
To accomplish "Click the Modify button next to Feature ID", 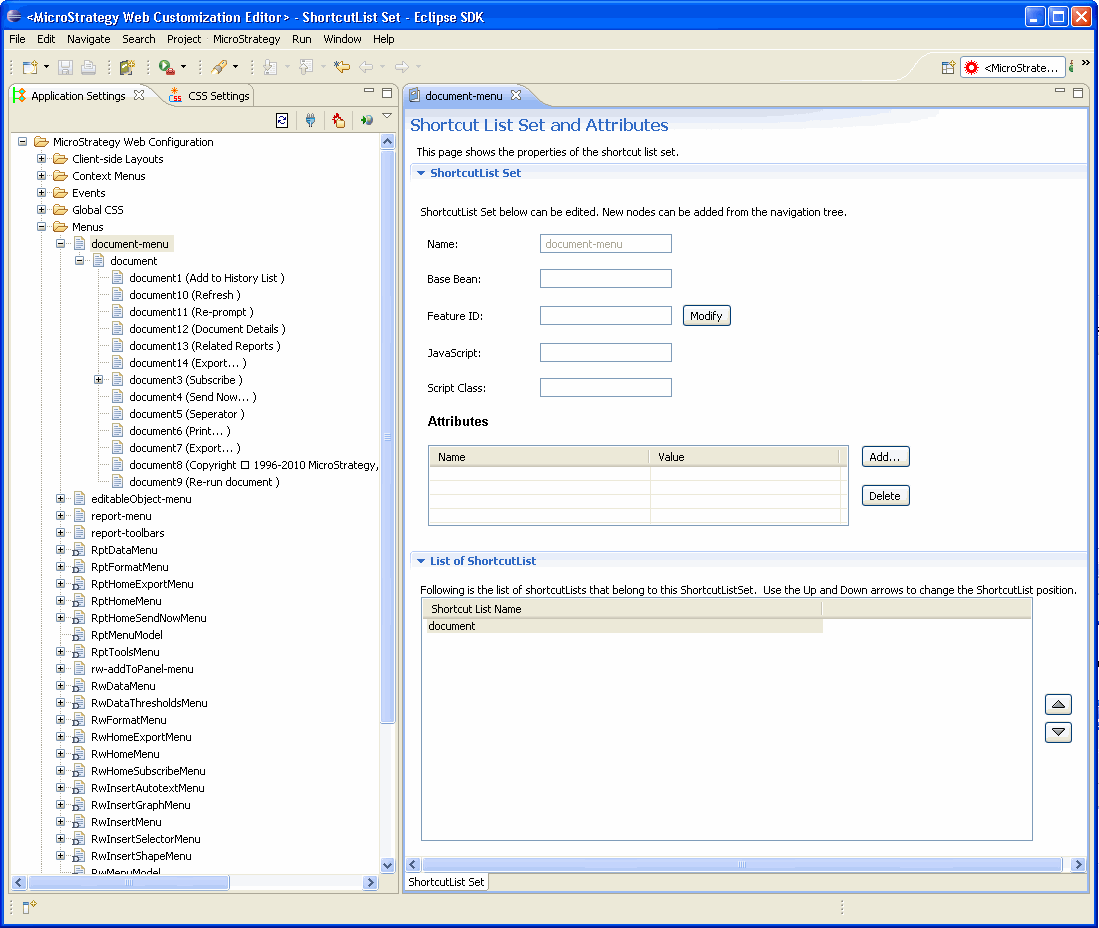I will coord(706,316).
